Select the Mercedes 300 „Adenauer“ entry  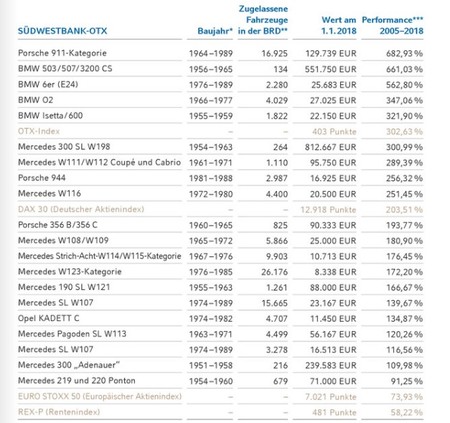coord(69,365)
